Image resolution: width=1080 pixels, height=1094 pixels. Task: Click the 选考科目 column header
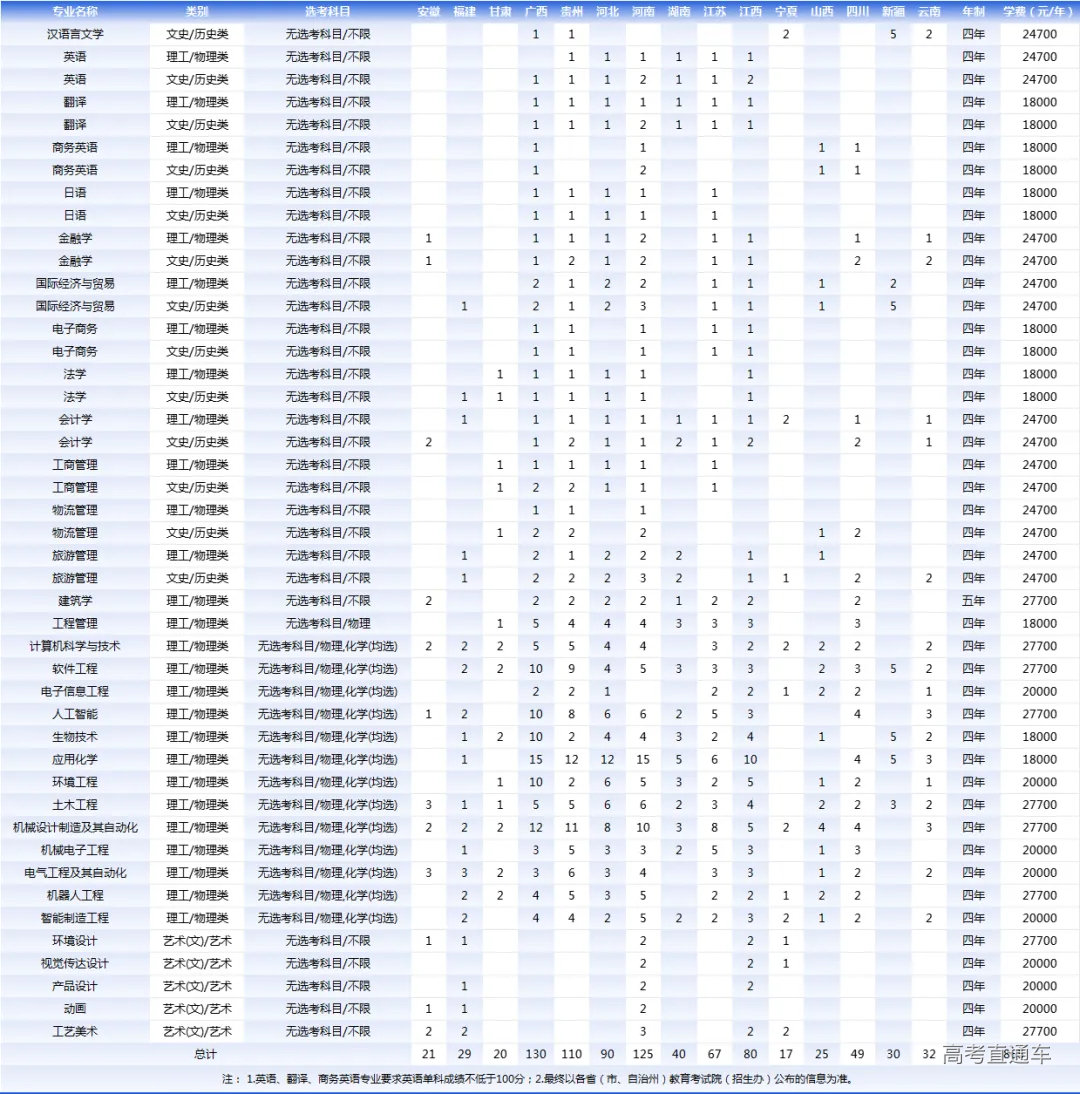coord(327,11)
